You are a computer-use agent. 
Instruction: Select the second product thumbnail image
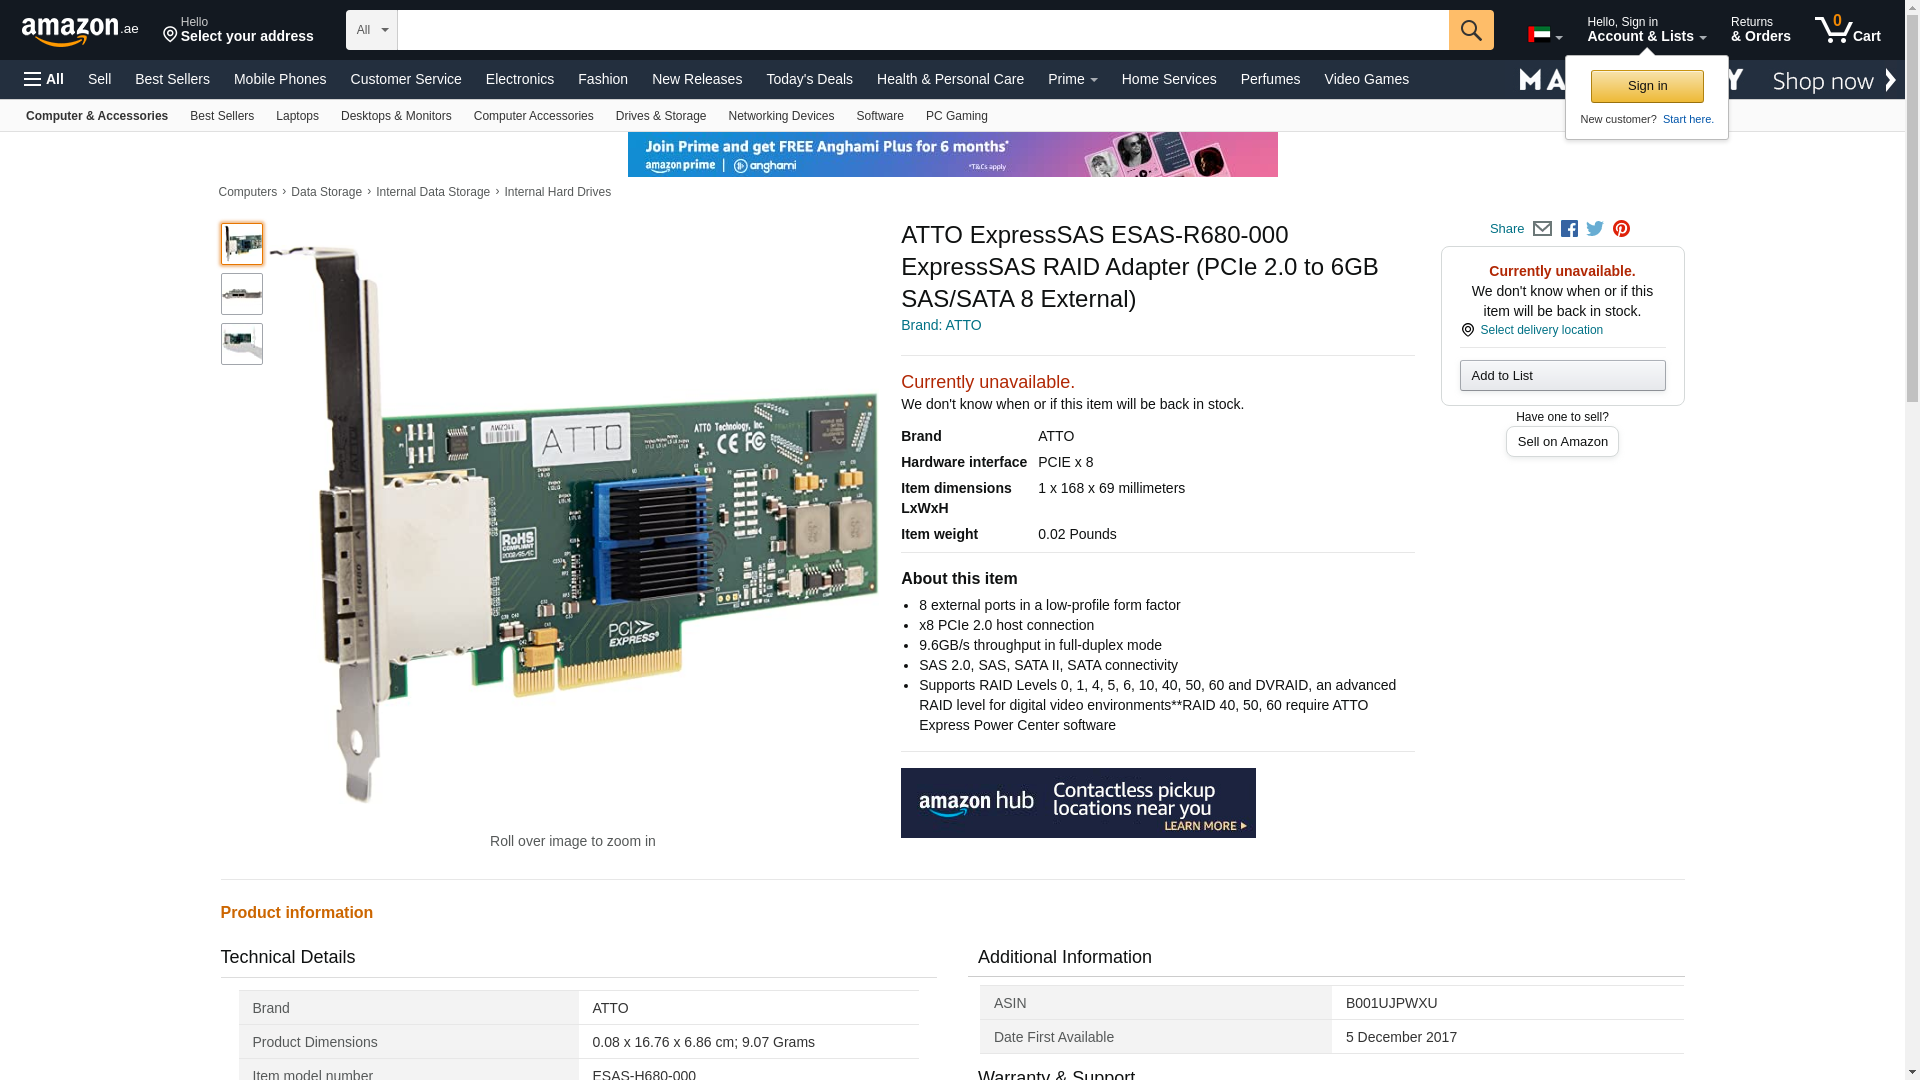pos(241,294)
